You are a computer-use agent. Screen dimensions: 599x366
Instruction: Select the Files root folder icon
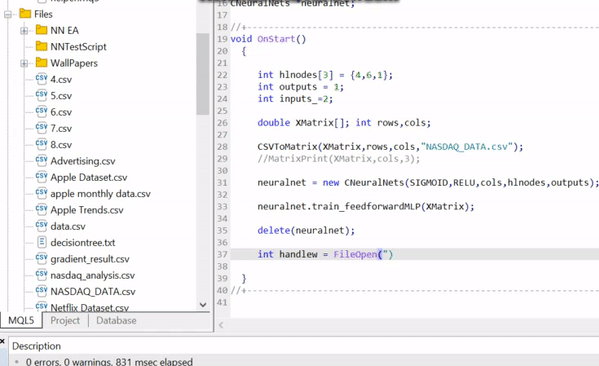[25, 13]
